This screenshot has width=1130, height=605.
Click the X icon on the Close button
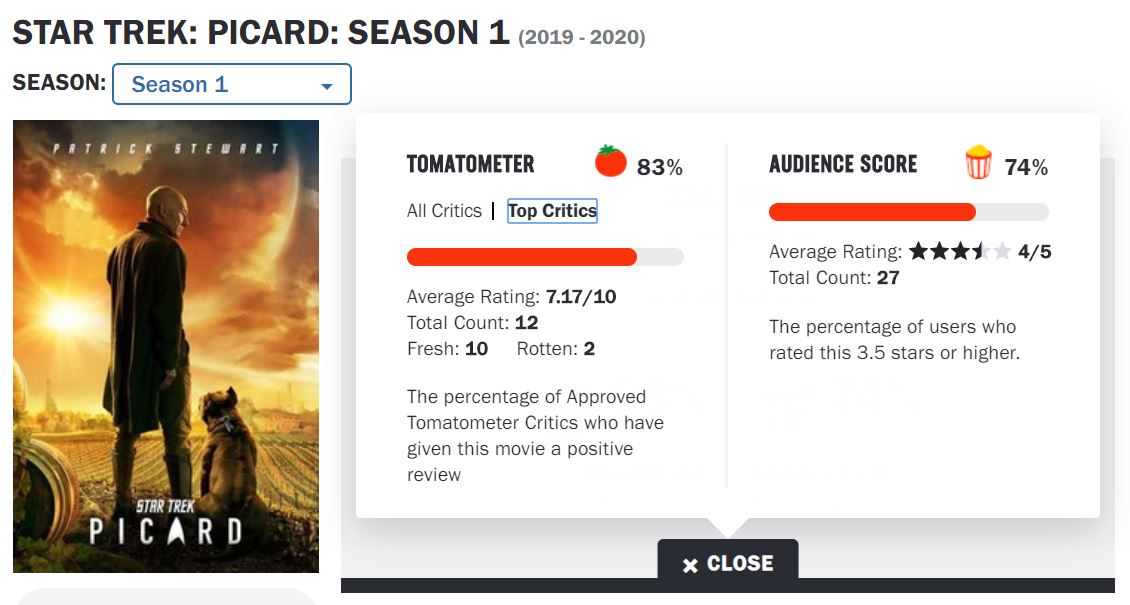coord(689,565)
